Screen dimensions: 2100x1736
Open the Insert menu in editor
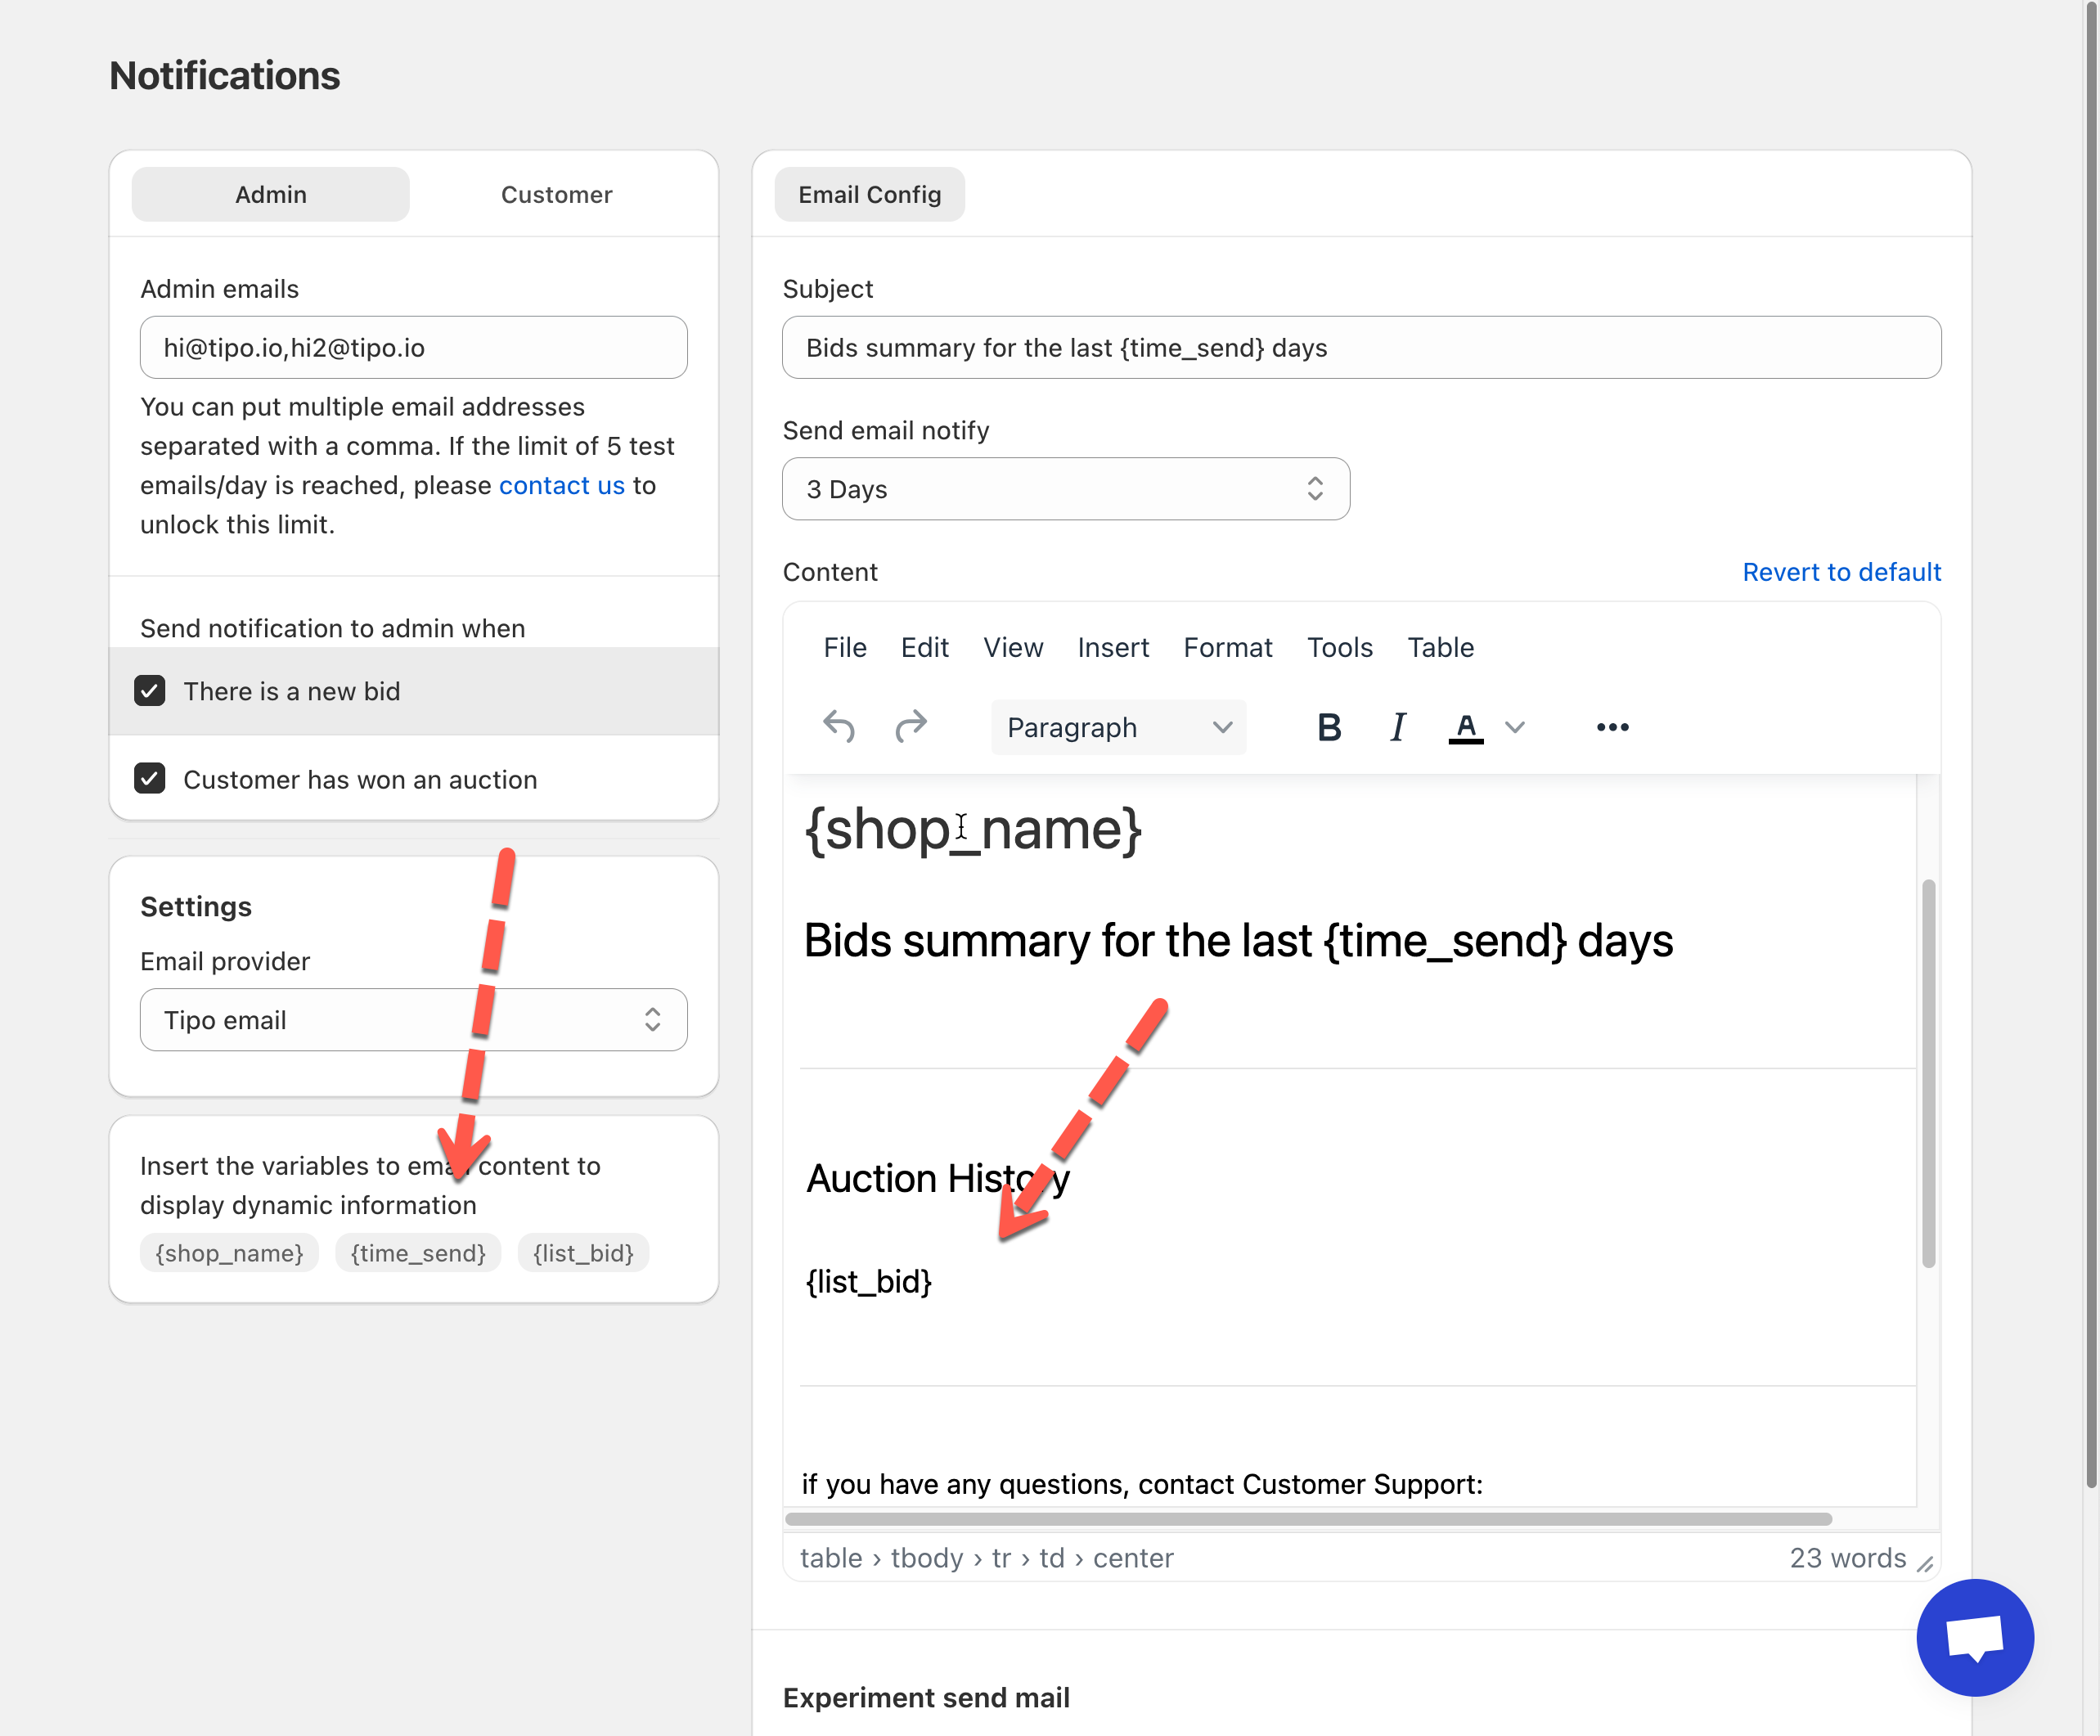(x=1112, y=648)
